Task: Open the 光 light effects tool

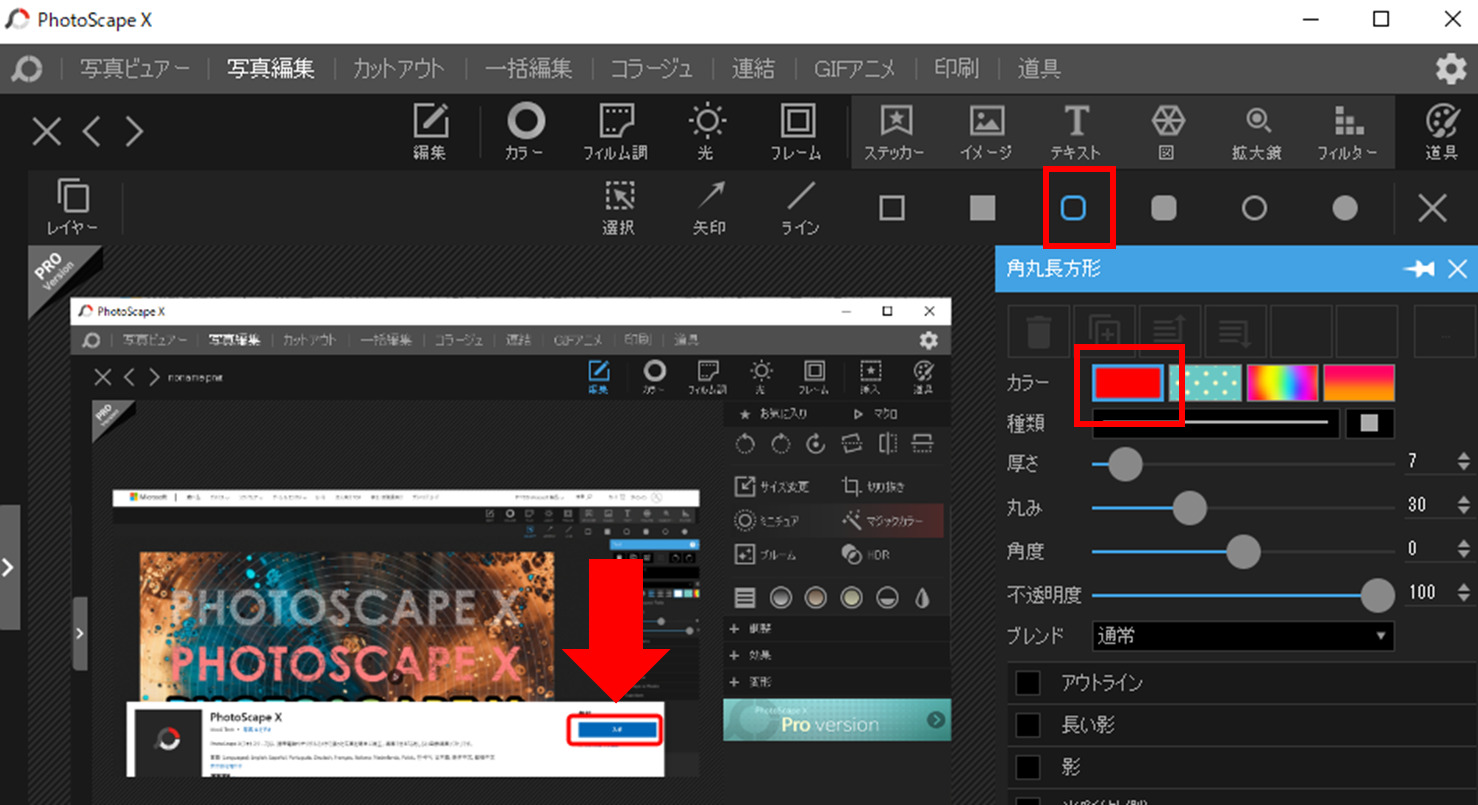Action: click(706, 133)
